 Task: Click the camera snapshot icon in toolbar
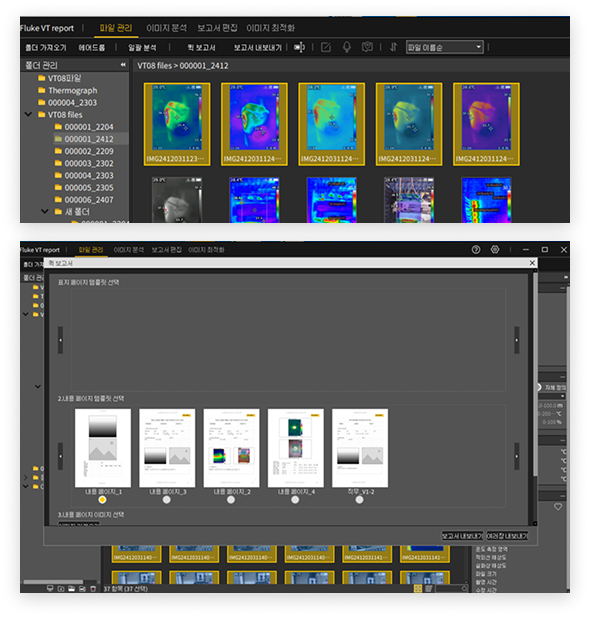367,48
